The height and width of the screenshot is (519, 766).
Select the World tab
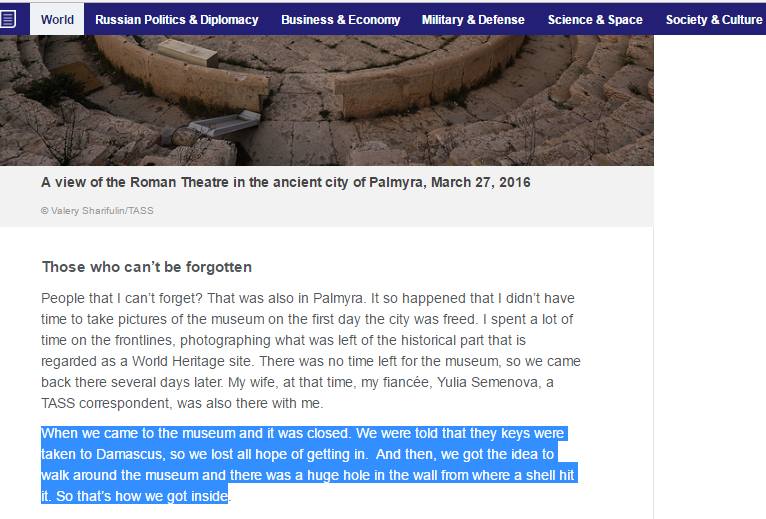(x=57, y=20)
